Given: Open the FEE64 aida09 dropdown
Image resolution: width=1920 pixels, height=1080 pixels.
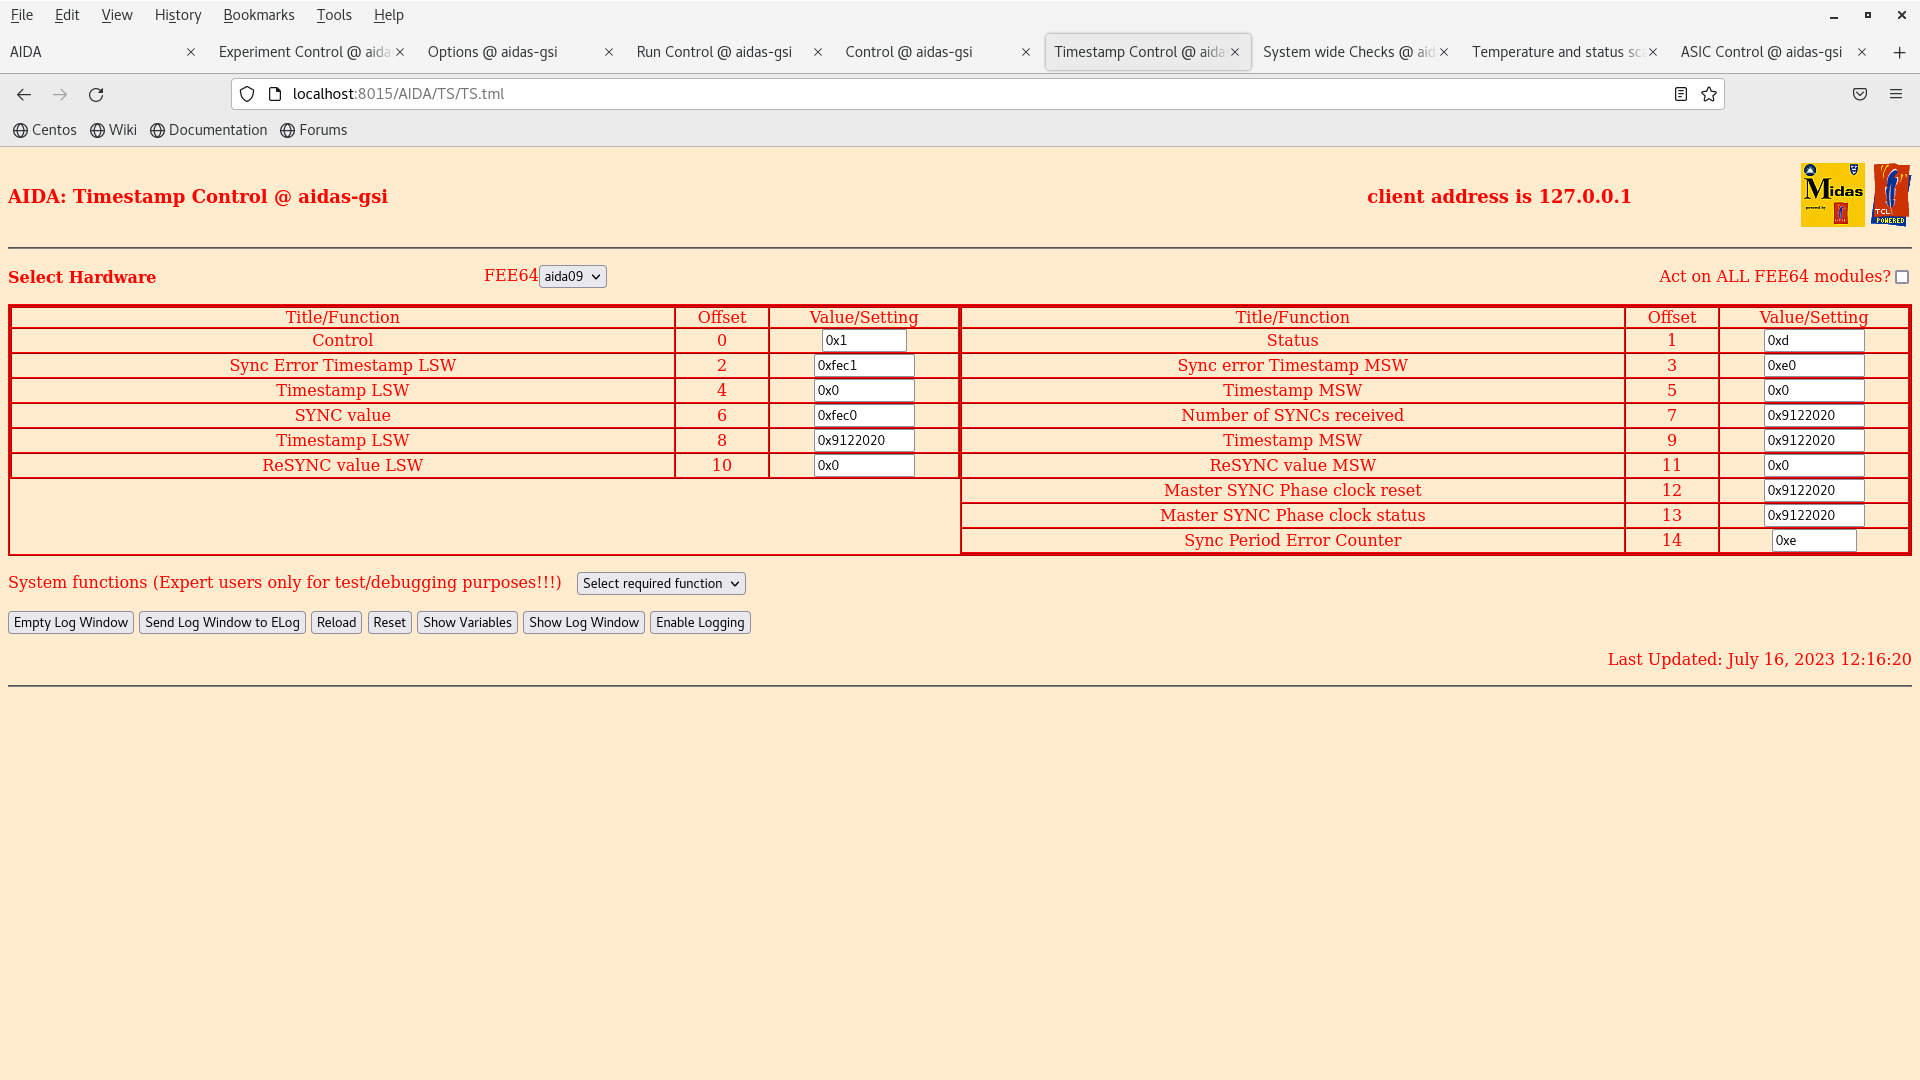Looking at the screenshot, I should (x=572, y=276).
